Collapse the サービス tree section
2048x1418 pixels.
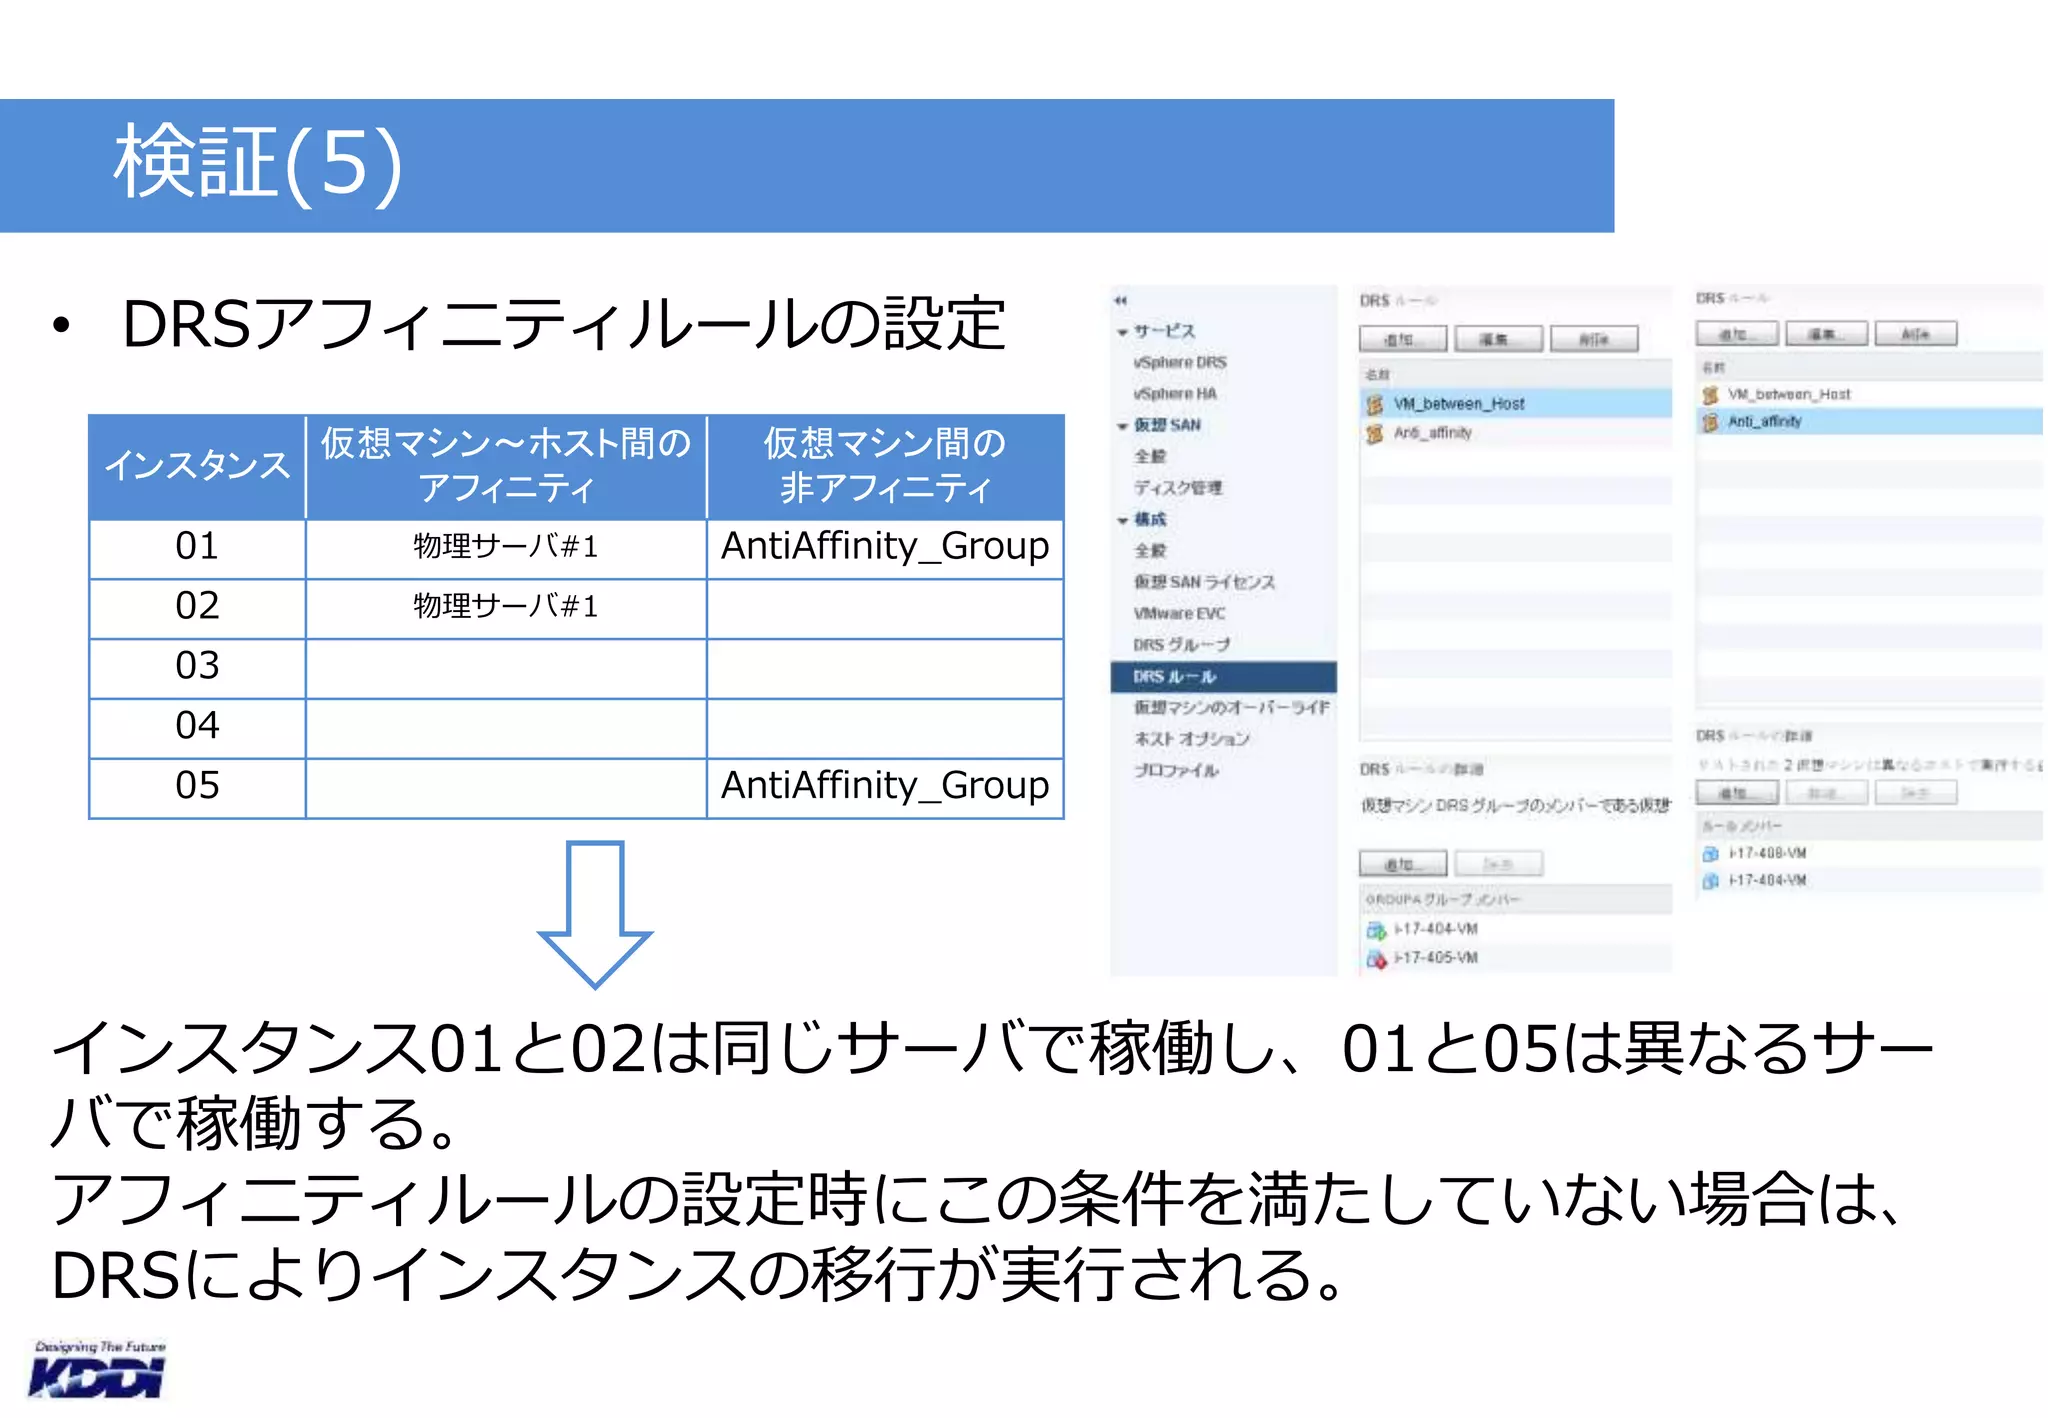coord(1123,332)
